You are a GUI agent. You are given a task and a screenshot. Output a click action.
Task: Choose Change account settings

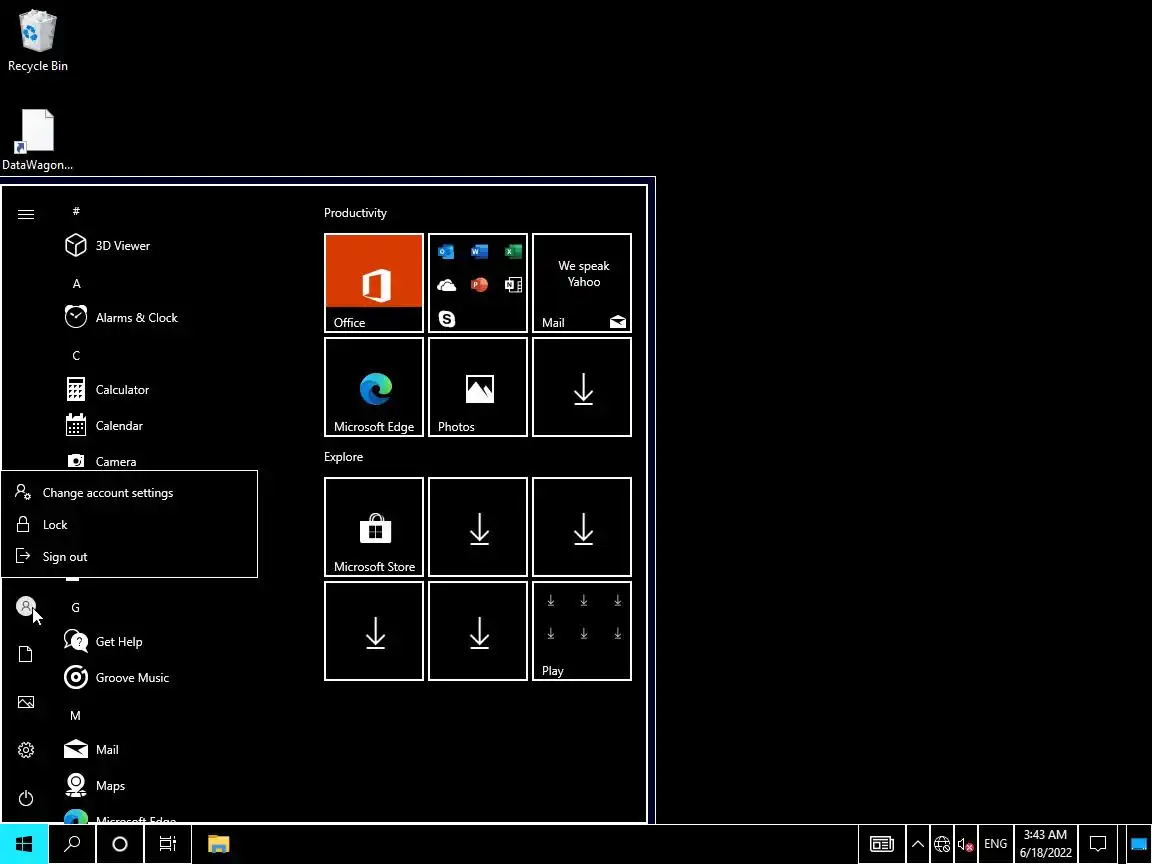coord(129,493)
